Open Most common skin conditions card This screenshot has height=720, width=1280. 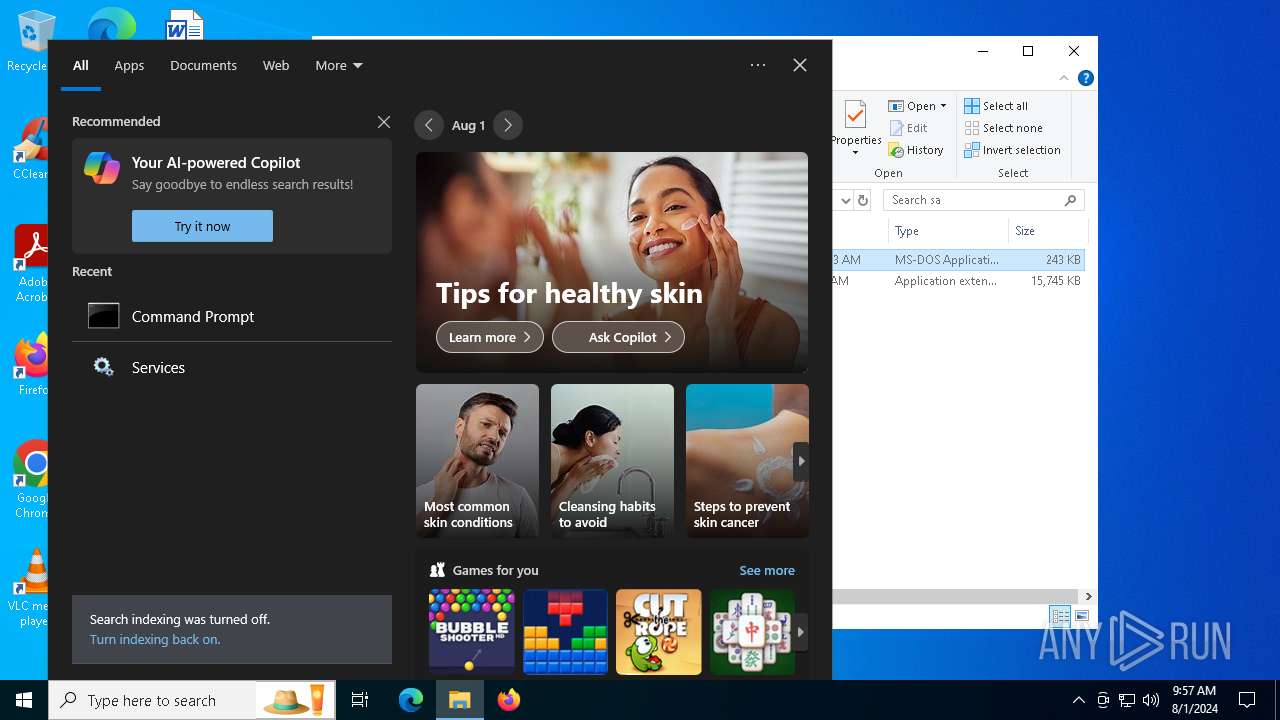pos(477,461)
